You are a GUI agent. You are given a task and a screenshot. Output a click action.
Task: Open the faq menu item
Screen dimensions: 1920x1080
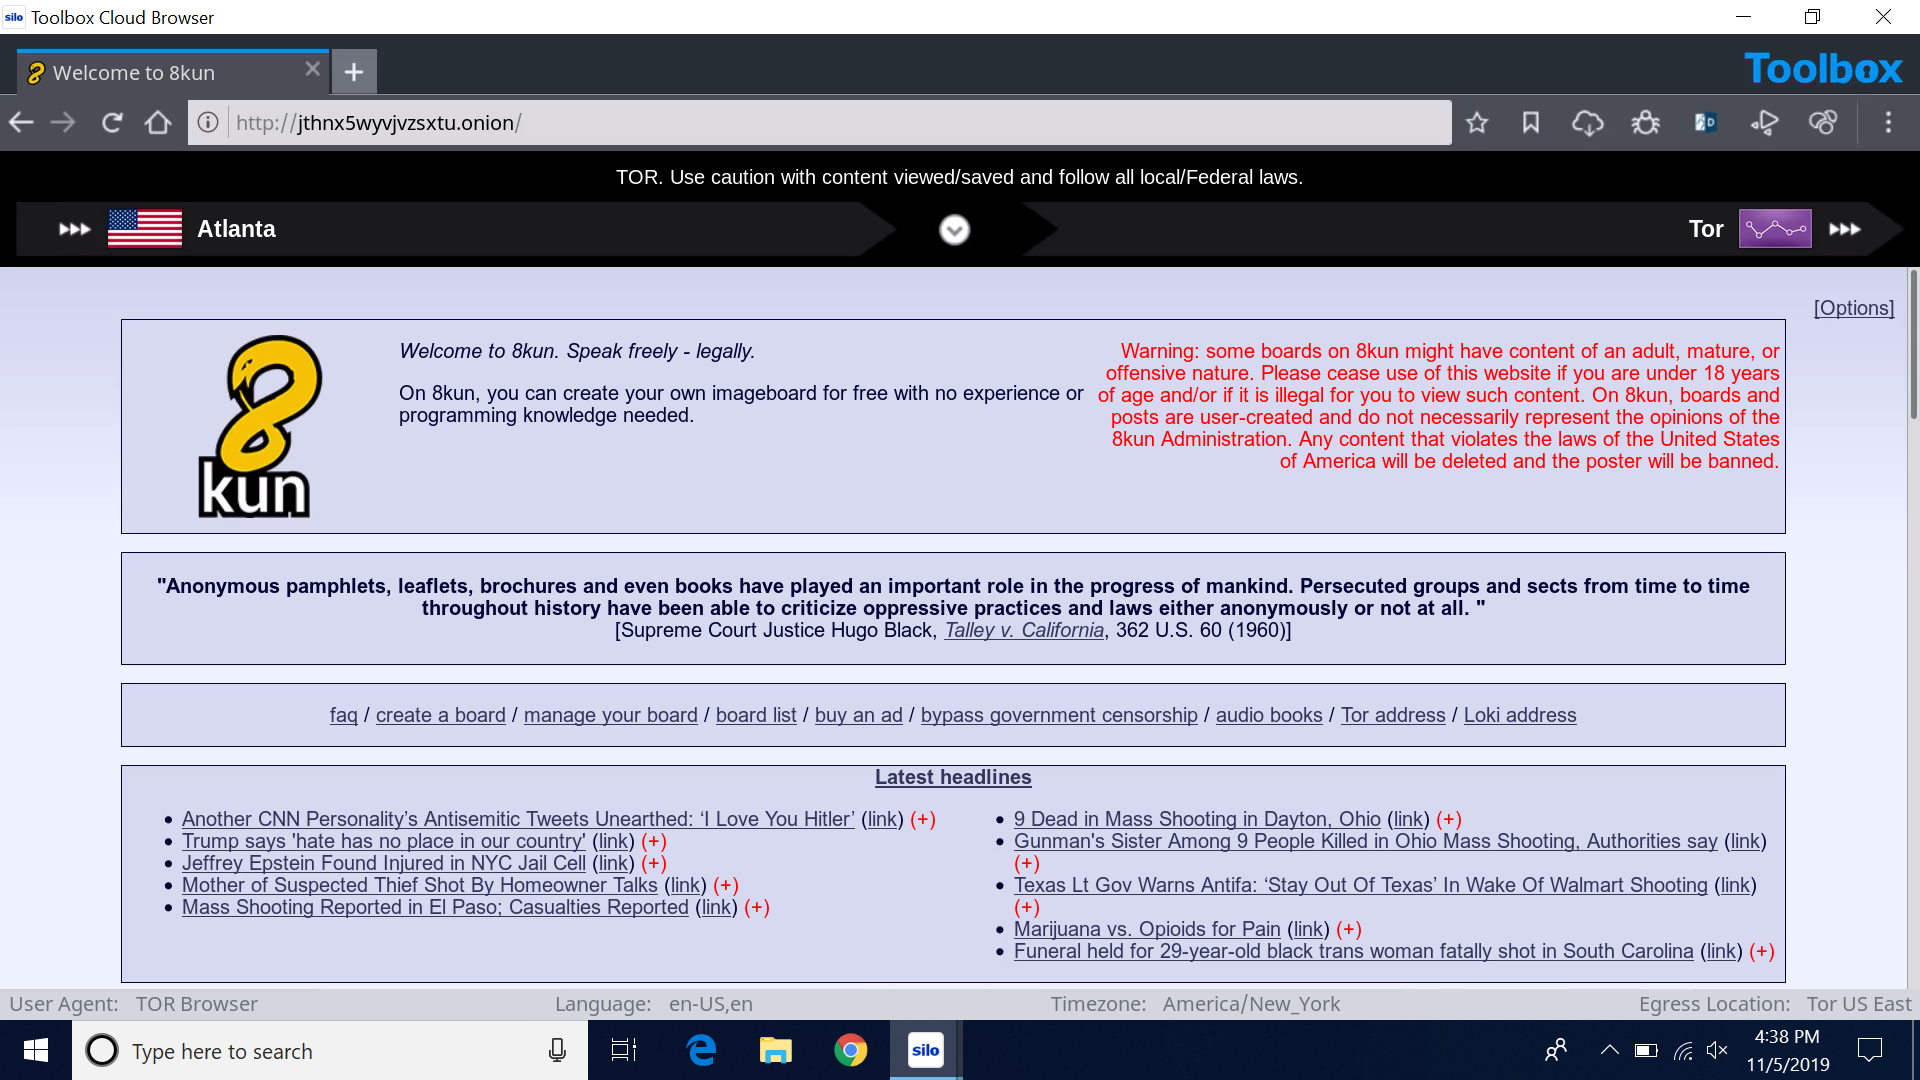[x=342, y=715]
